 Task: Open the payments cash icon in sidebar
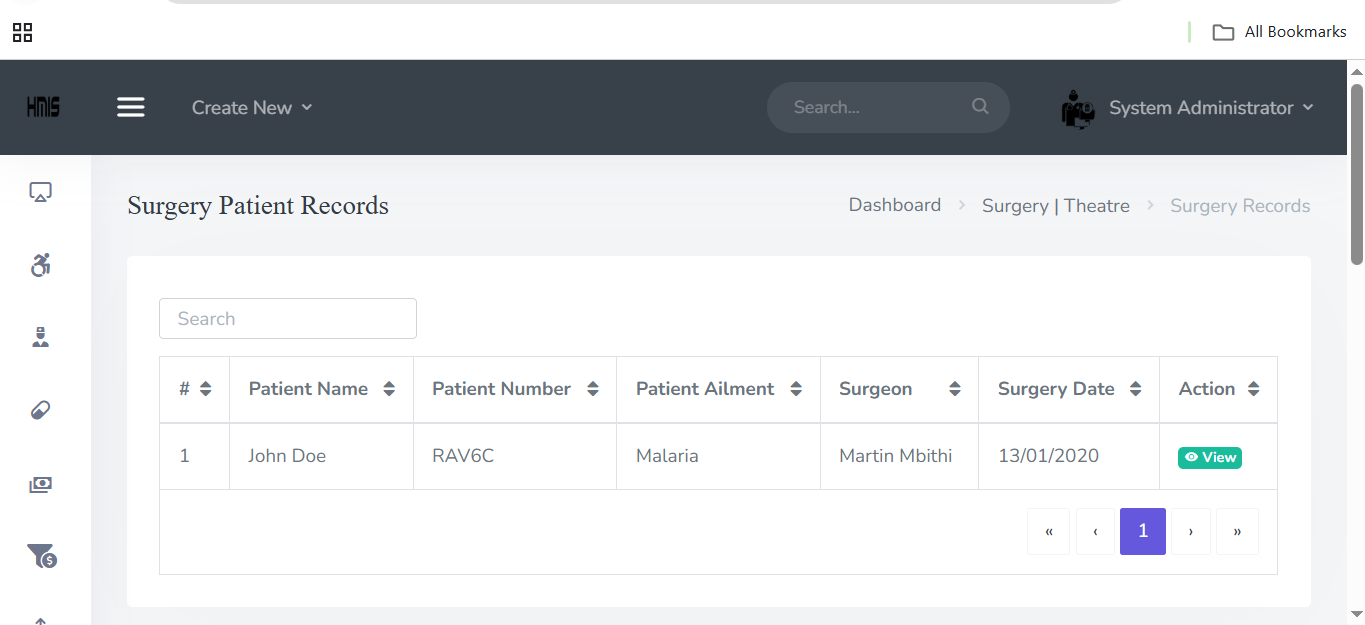tap(40, 484)
